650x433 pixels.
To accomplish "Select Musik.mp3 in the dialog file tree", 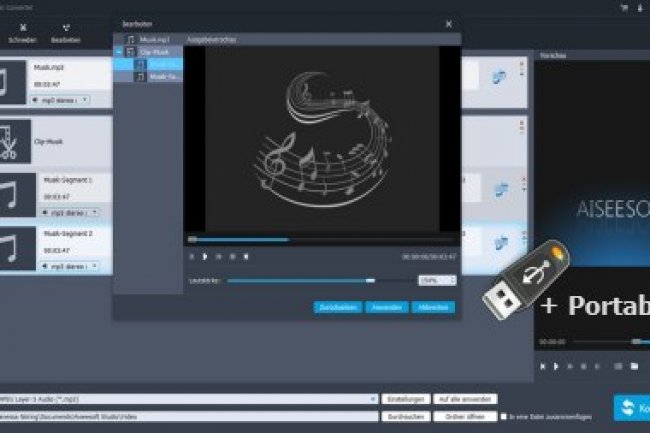I will click(x=148, y=39).
